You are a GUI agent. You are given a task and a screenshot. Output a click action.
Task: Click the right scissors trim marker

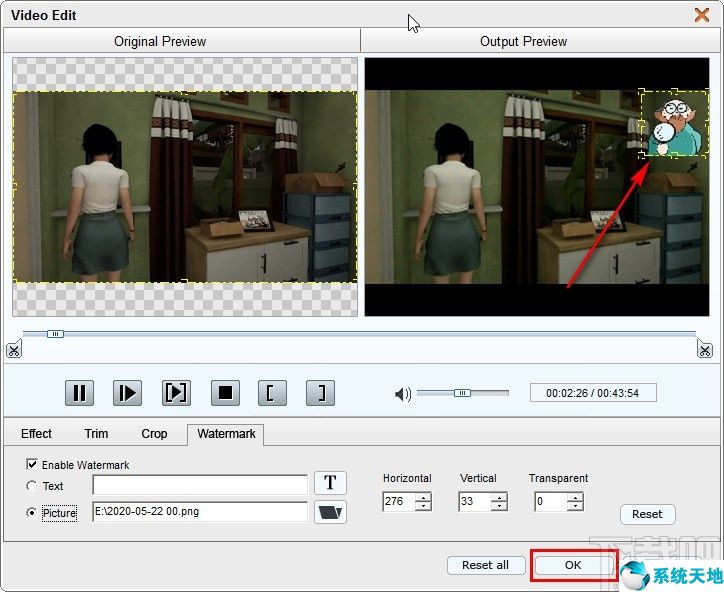(x=705, y=349)
